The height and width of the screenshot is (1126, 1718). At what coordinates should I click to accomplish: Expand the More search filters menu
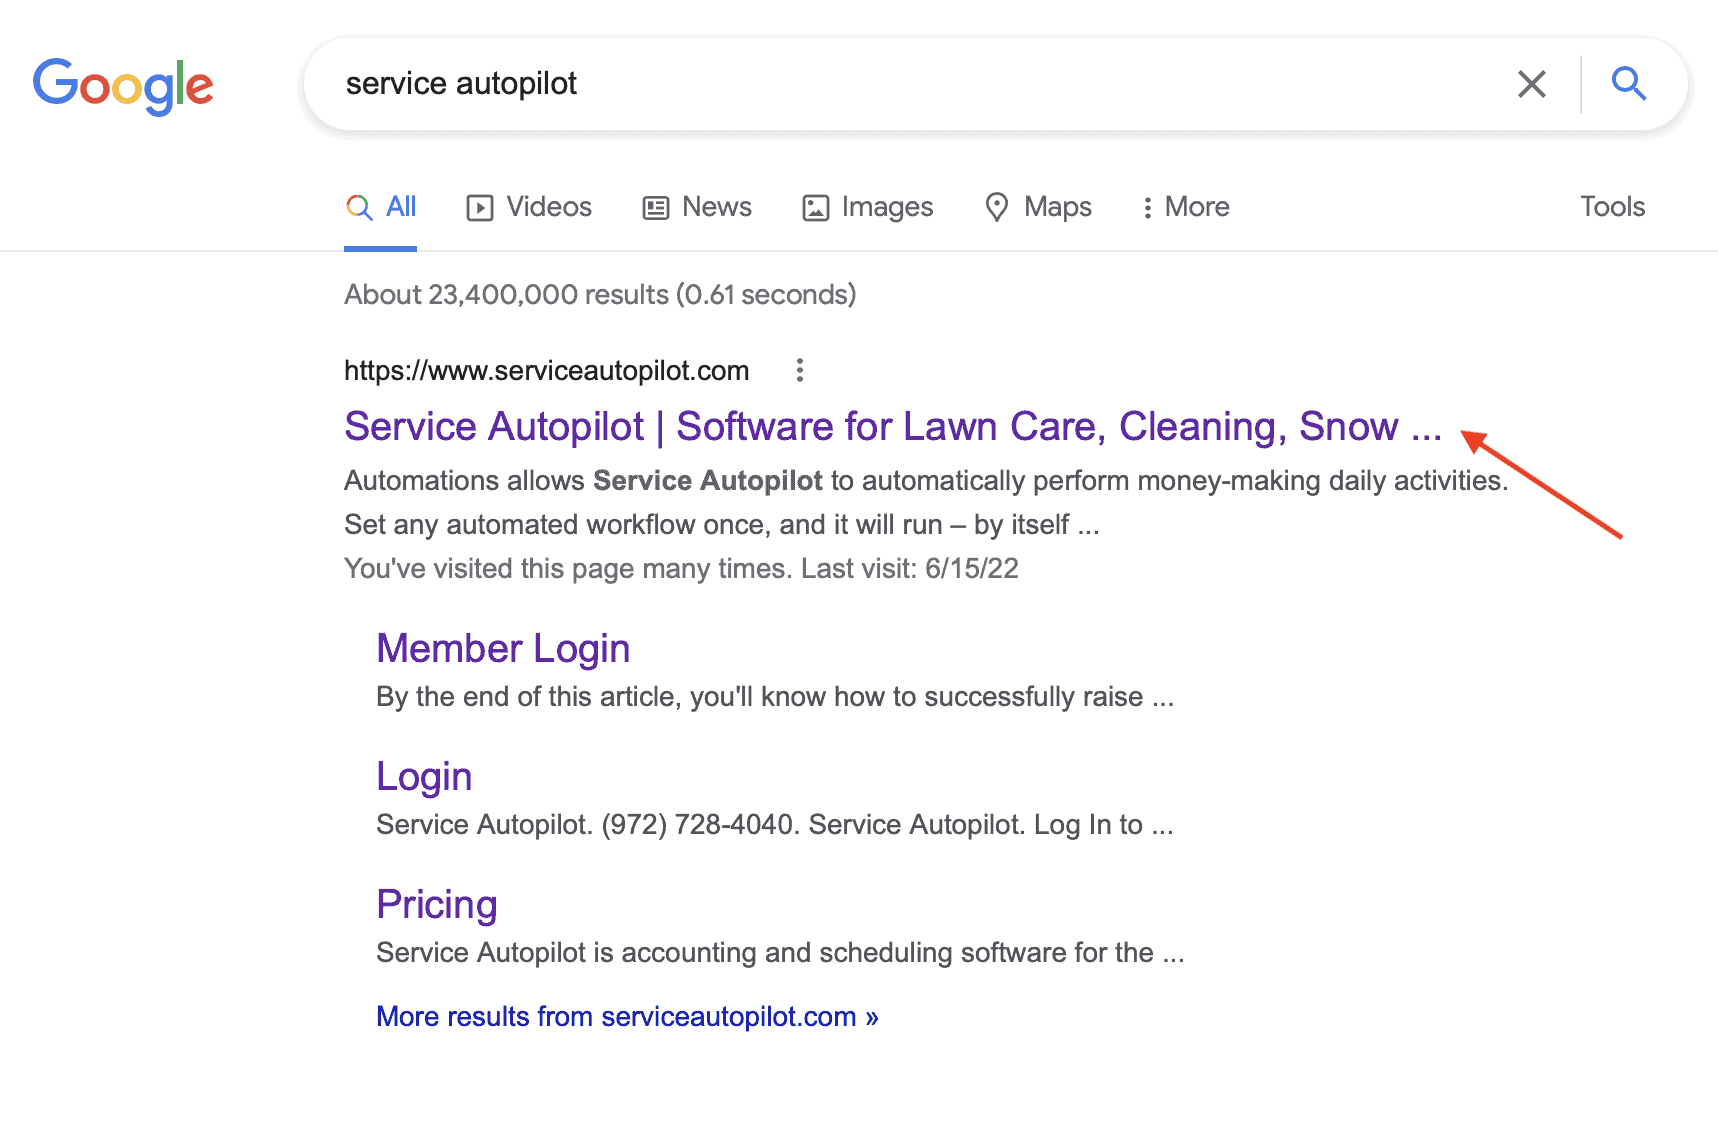[x=1186, y=207]
